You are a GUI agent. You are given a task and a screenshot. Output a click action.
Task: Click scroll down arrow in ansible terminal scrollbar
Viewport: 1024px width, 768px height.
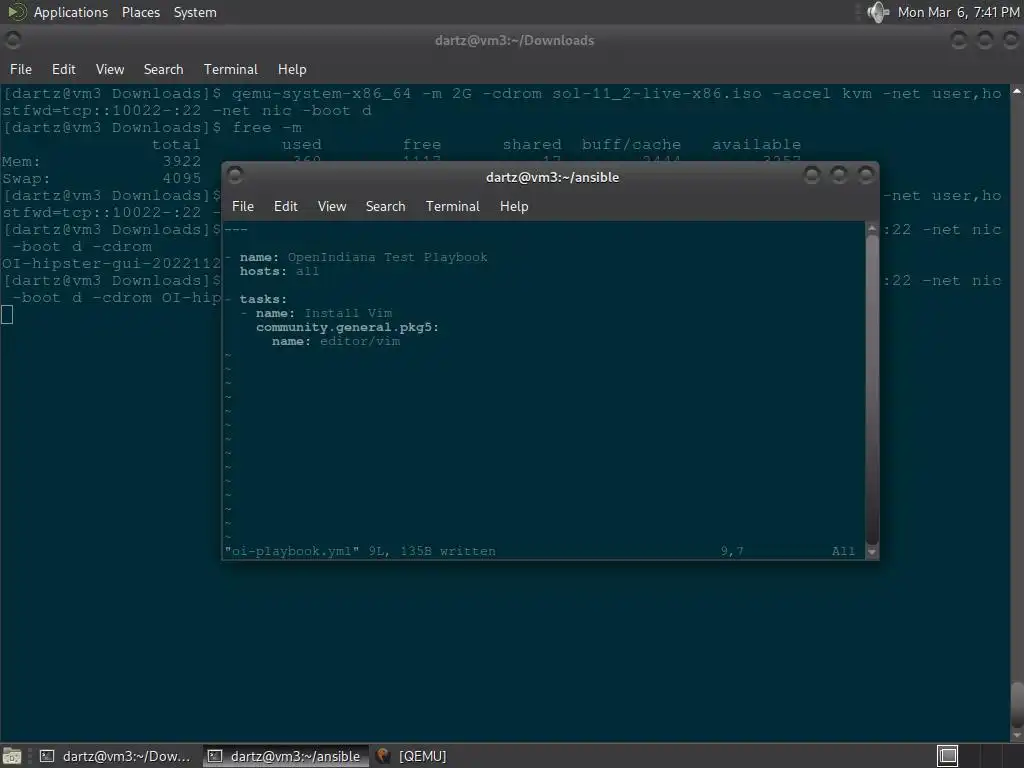[x=872, y=552]
